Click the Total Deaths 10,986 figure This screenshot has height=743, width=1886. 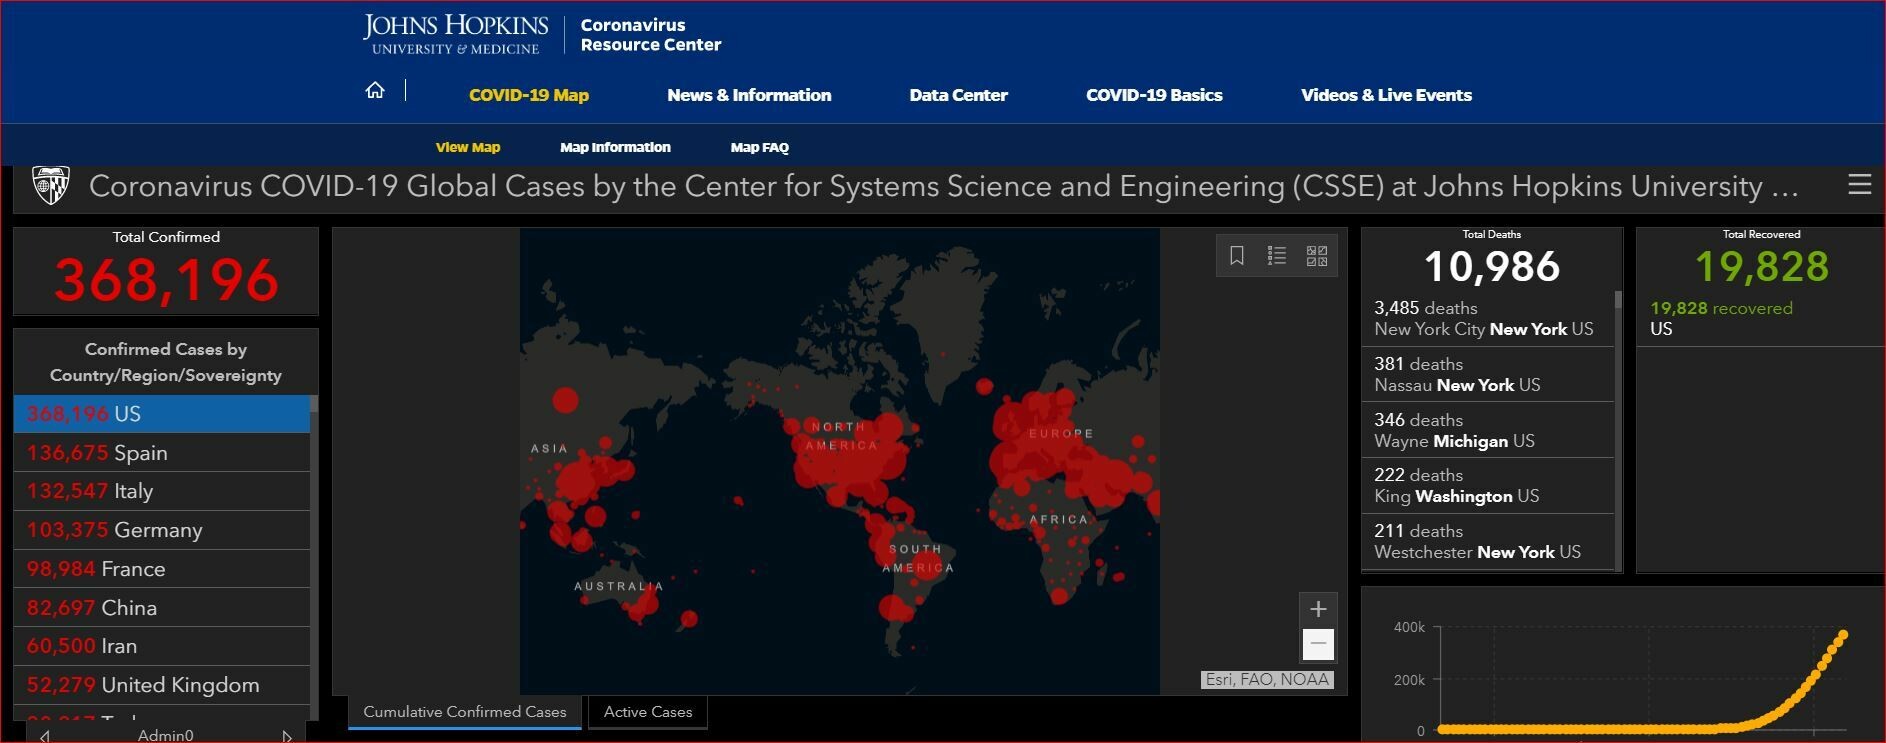(1491, 267)
